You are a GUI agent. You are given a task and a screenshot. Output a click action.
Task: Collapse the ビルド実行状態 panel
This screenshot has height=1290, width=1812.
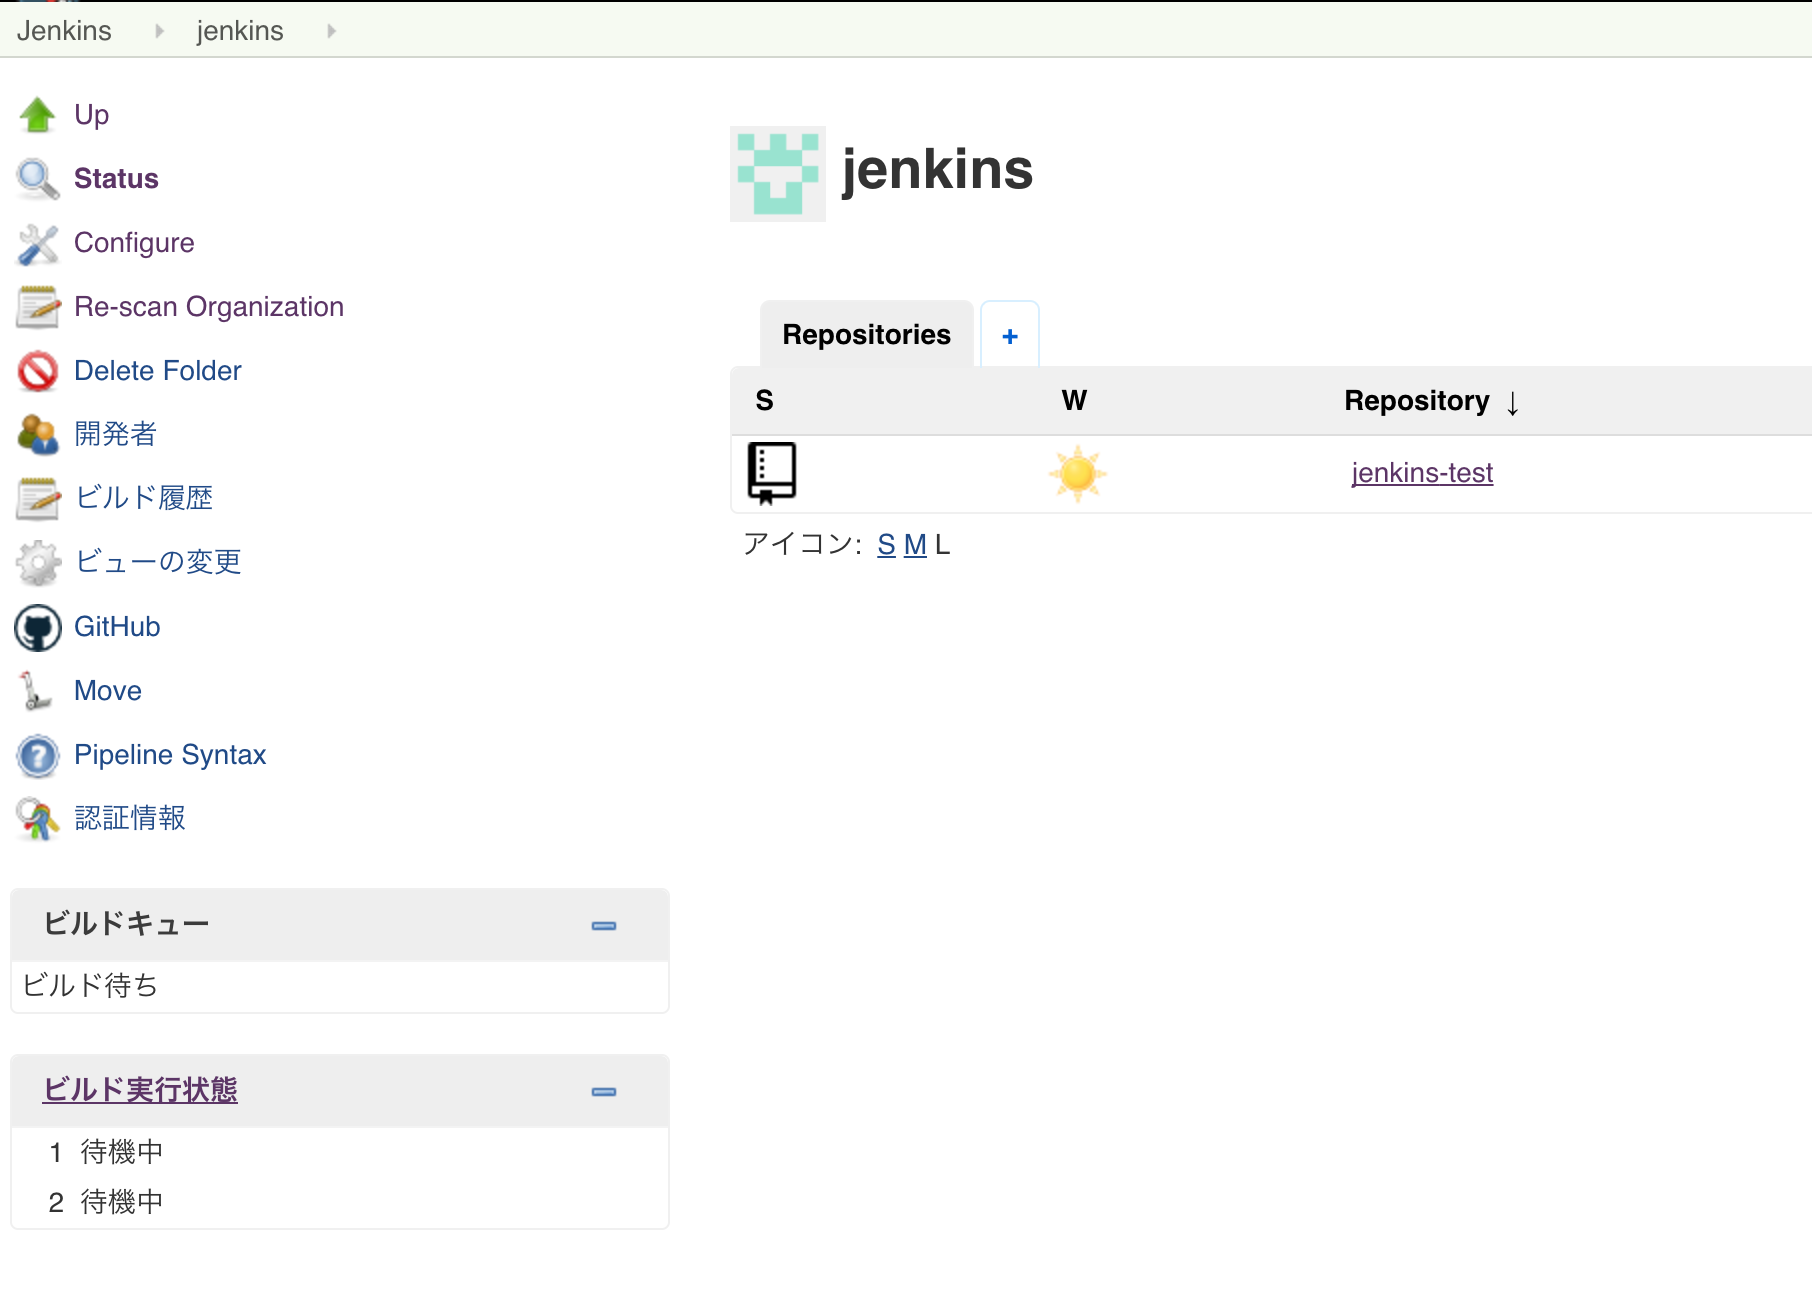pos(604,1091)
